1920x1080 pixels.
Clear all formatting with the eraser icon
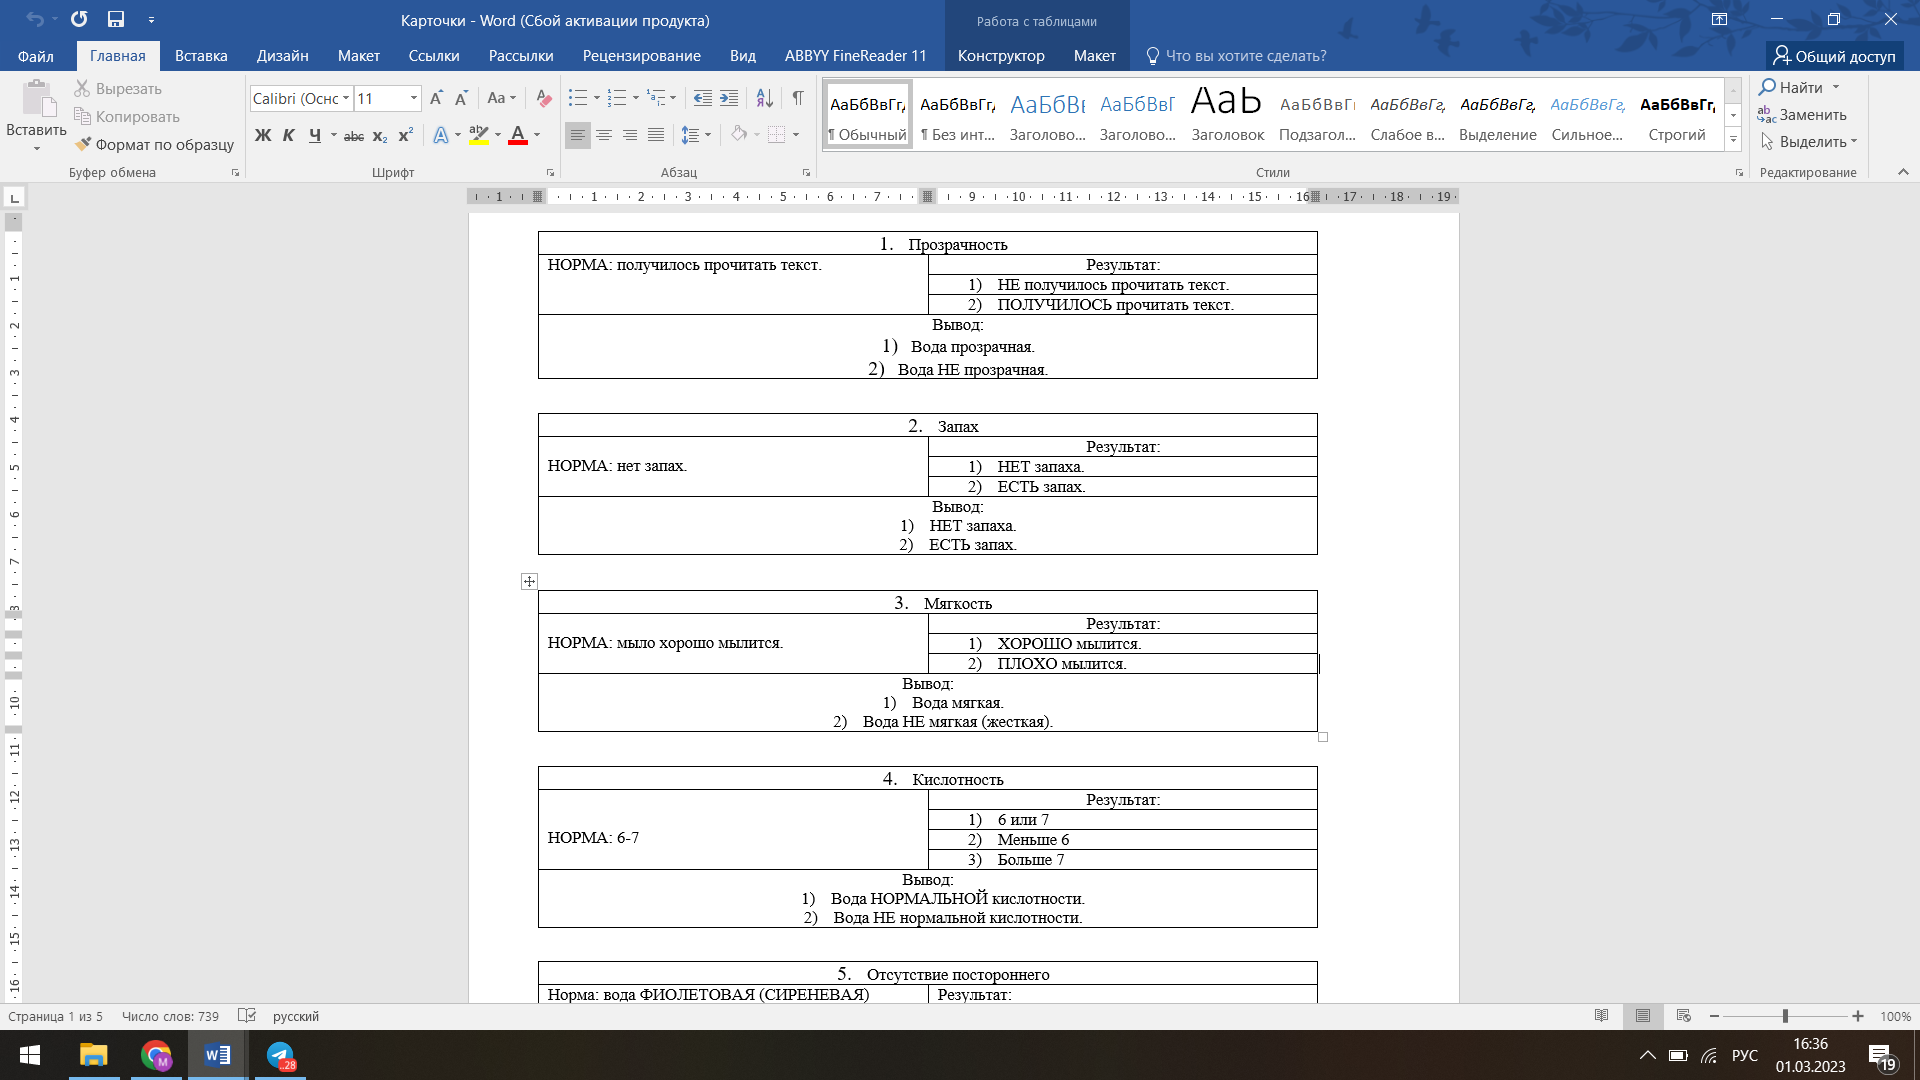[x=544, y=98]
